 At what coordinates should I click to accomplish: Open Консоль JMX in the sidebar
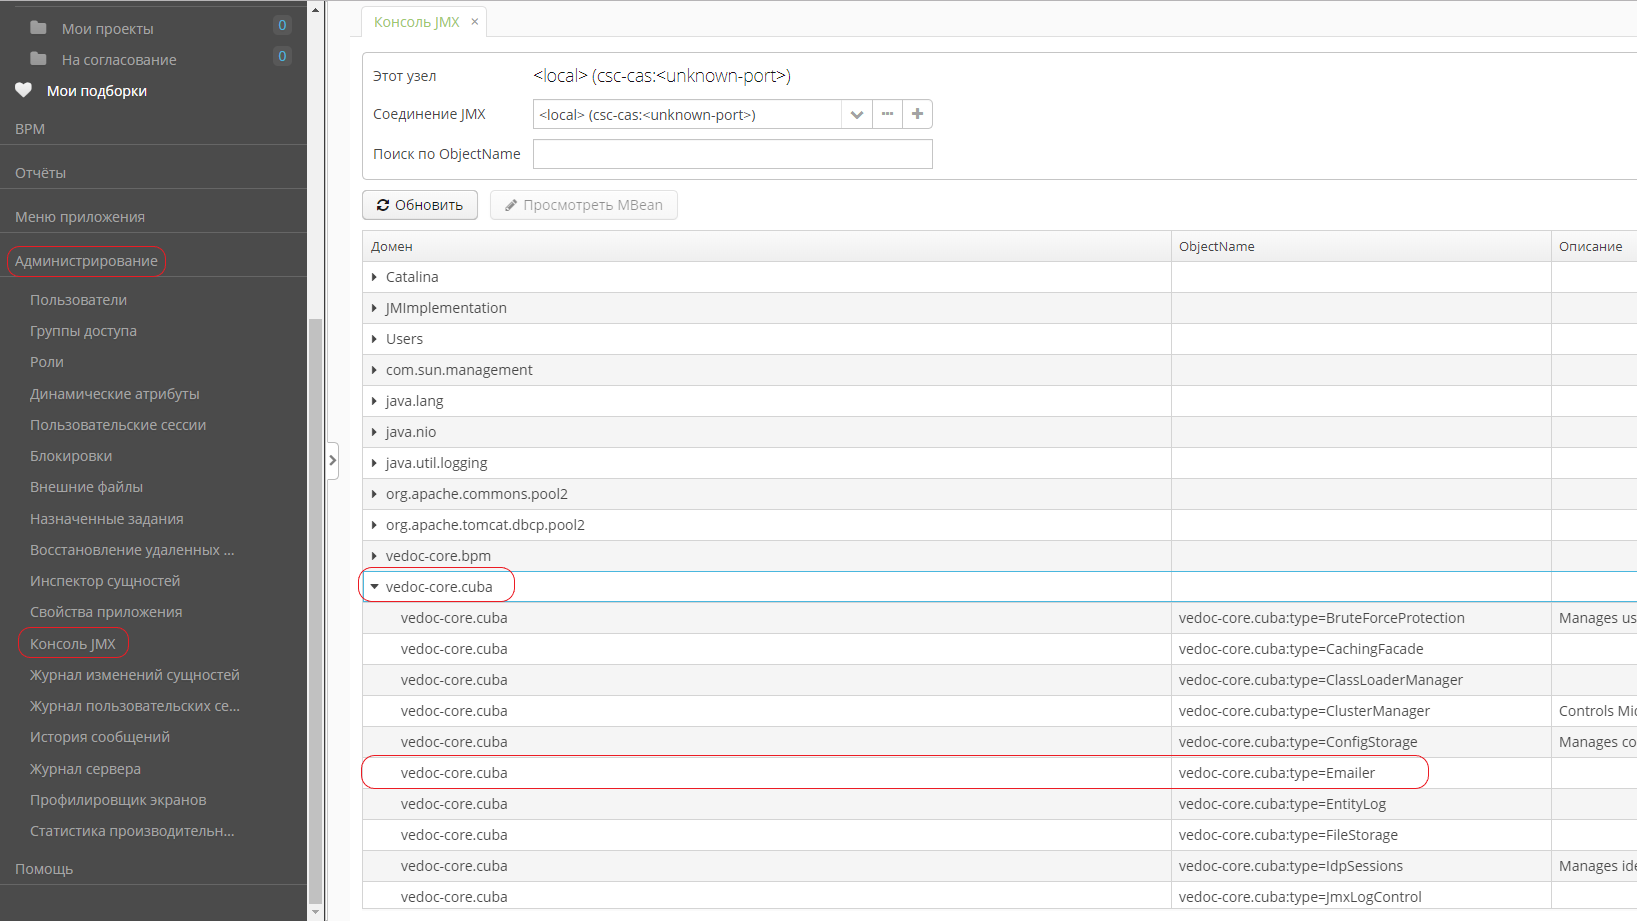coord(73,644)
